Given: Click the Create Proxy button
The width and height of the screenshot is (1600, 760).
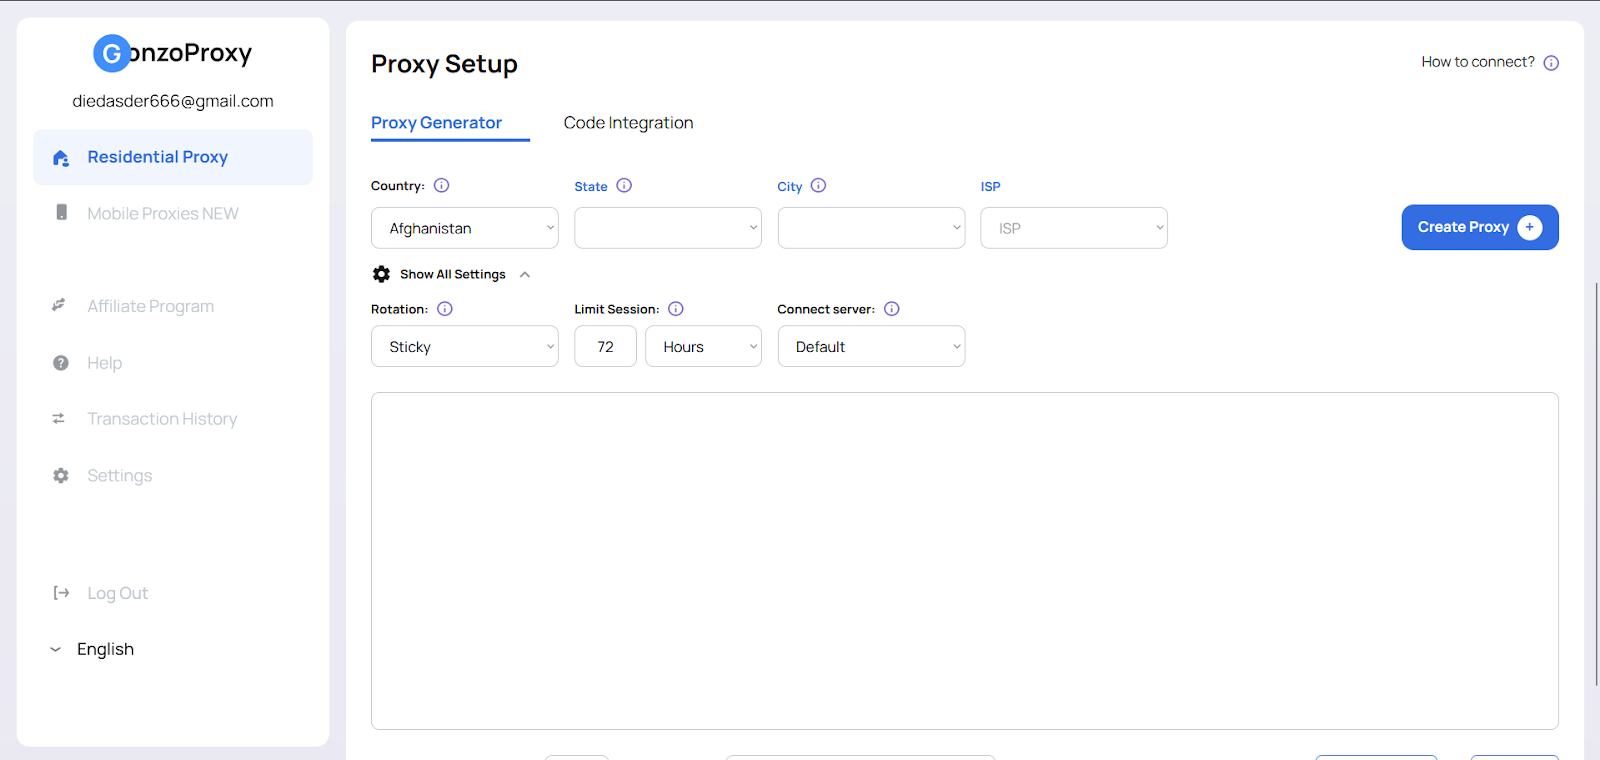Looking at the screenshot, I should pos(1480,227).
